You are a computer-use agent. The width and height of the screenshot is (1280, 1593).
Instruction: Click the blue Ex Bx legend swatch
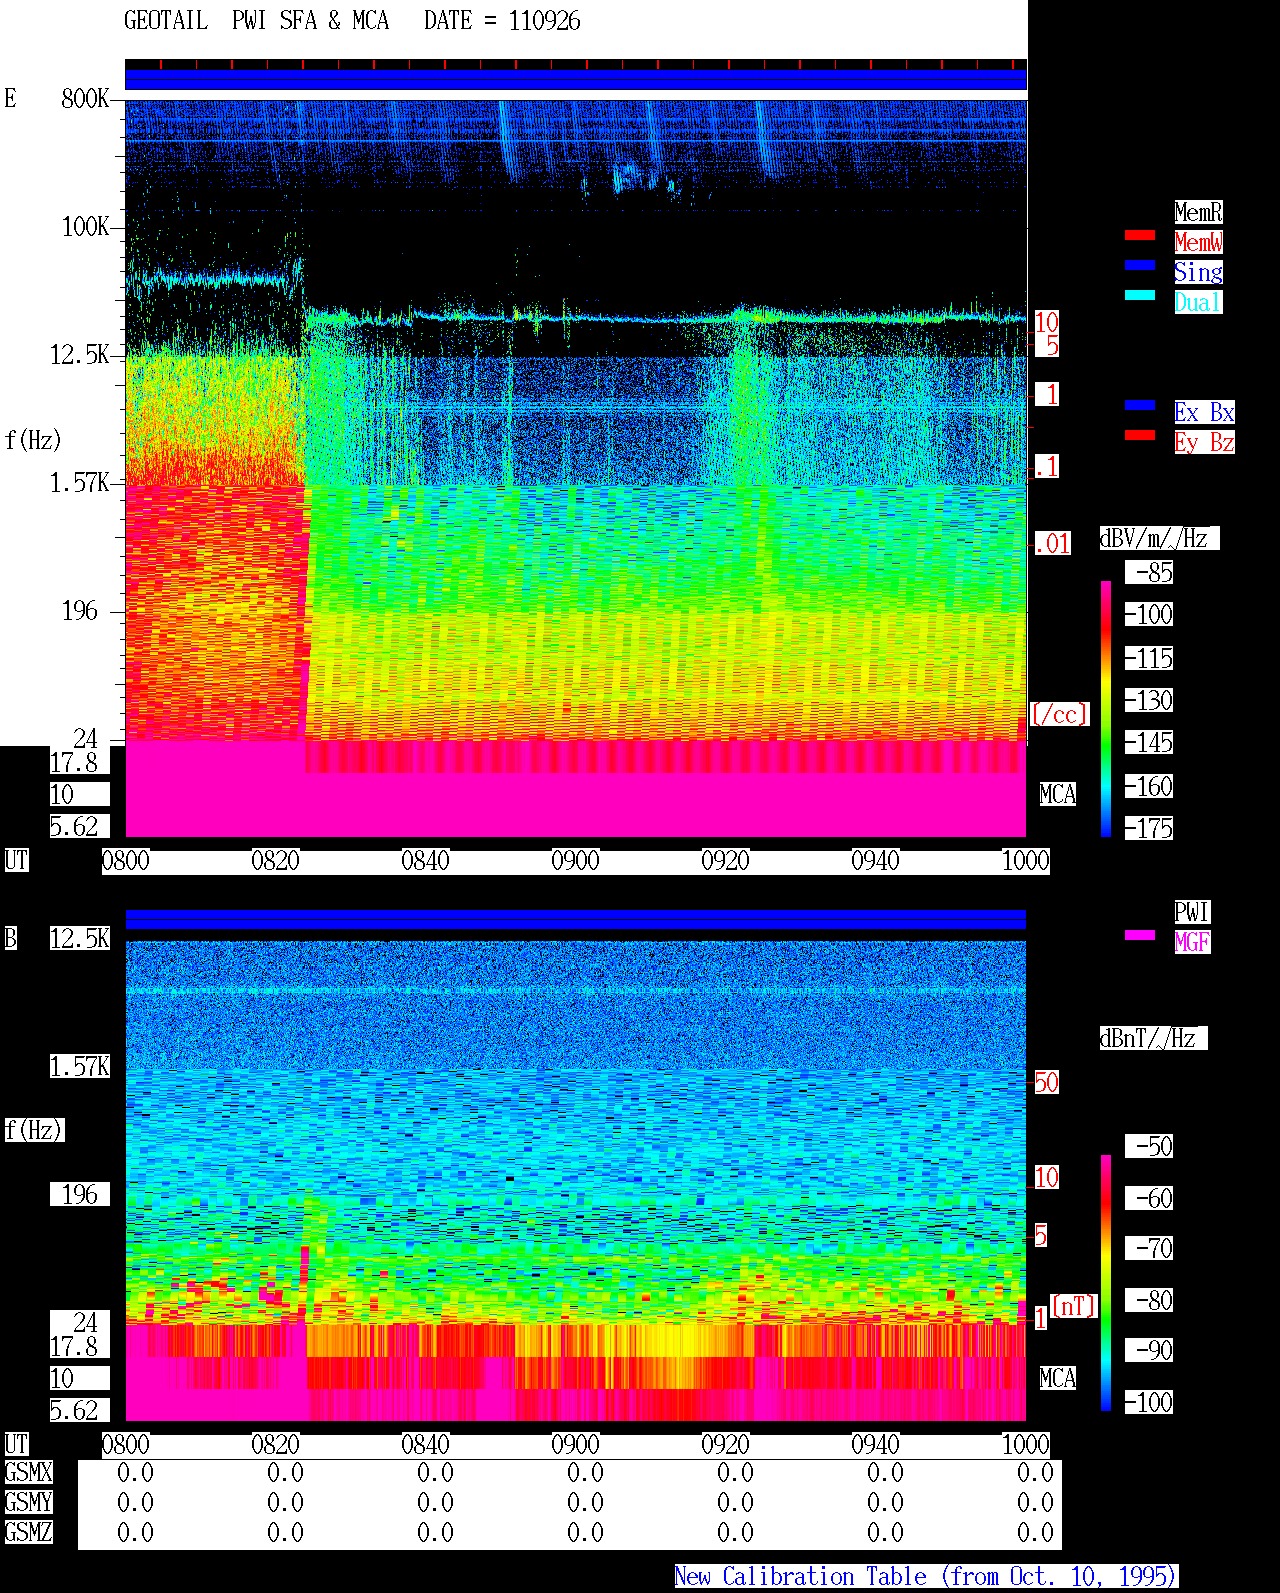tap(1140, 405)
